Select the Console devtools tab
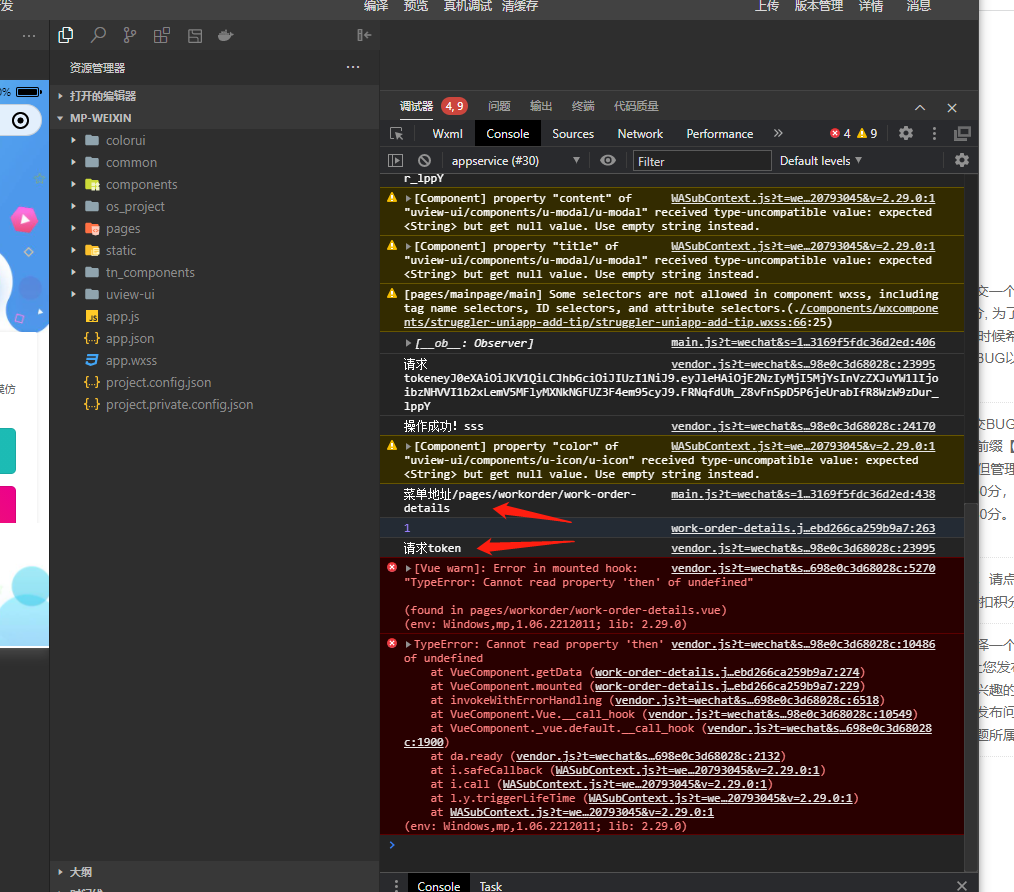The image size is (1014, 892). pos(508,134)
